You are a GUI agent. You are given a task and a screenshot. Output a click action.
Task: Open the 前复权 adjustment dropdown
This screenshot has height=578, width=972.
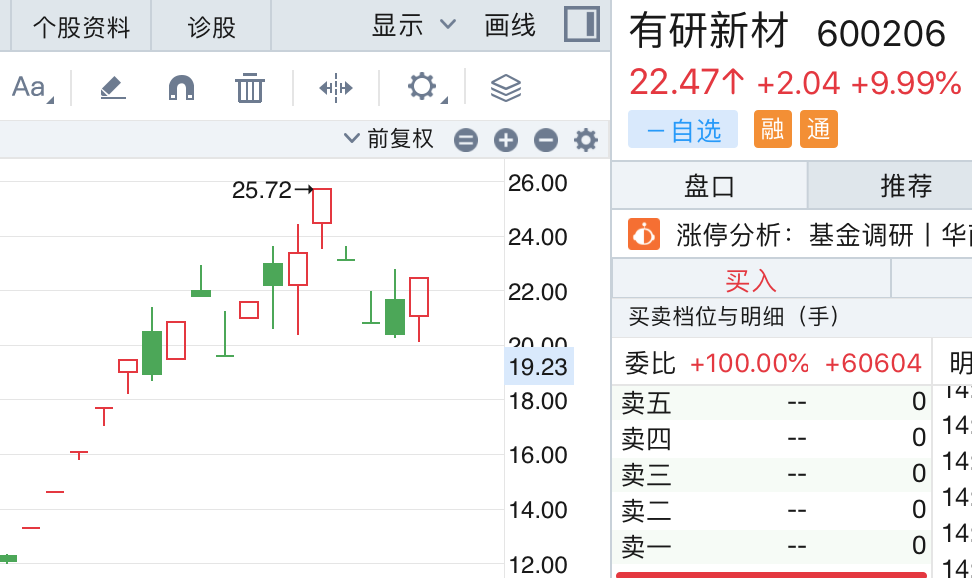[x=389, y=139]
